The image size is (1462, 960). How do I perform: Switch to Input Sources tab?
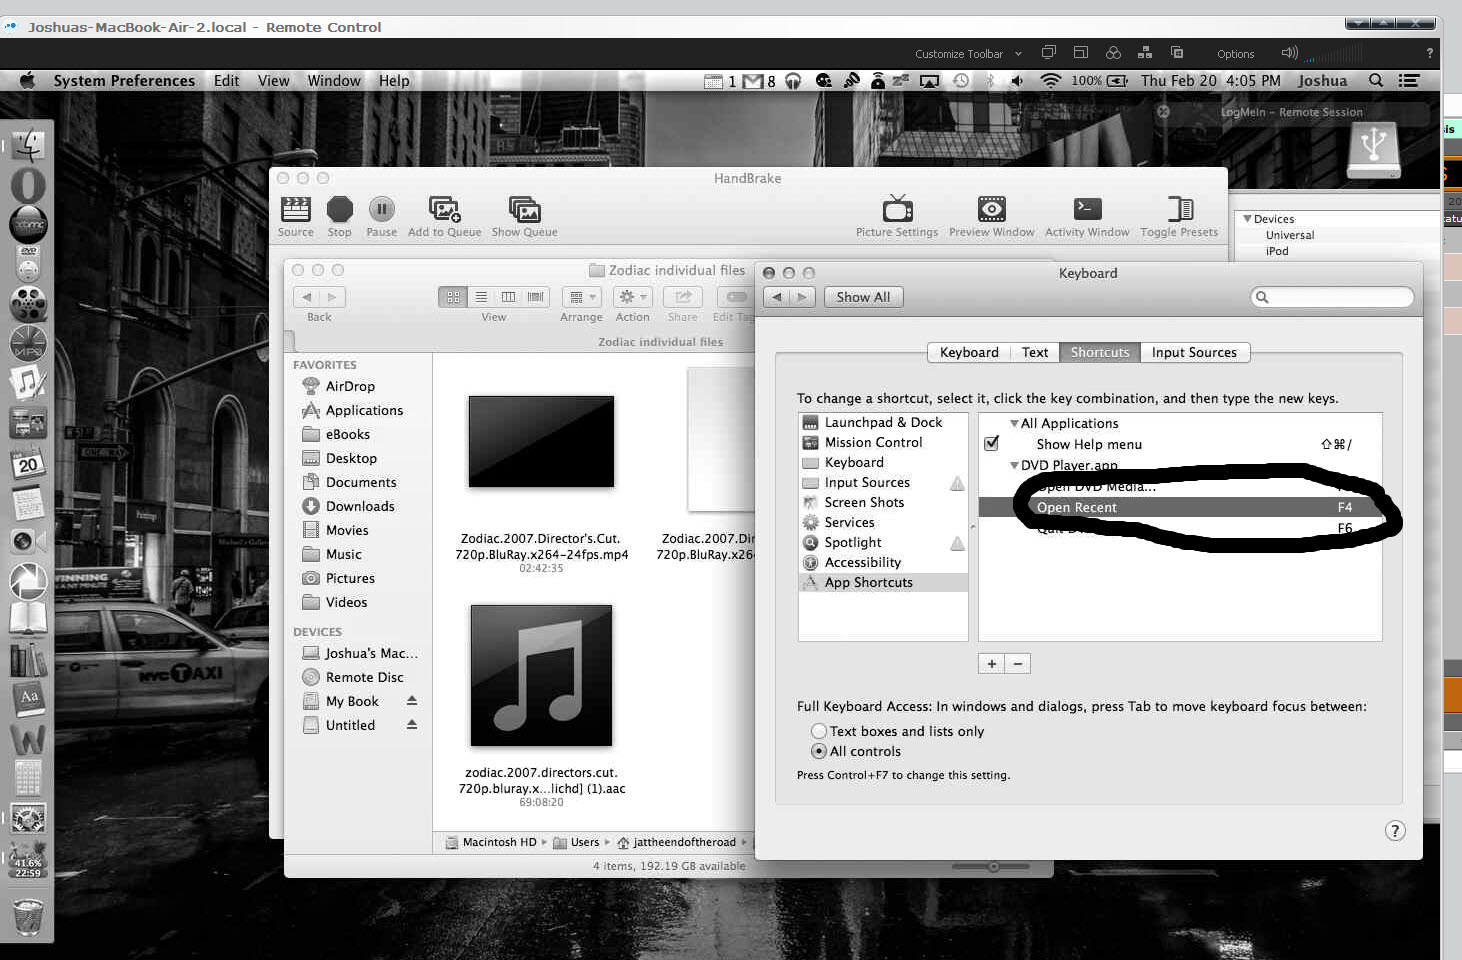(x=1194, y=352)
